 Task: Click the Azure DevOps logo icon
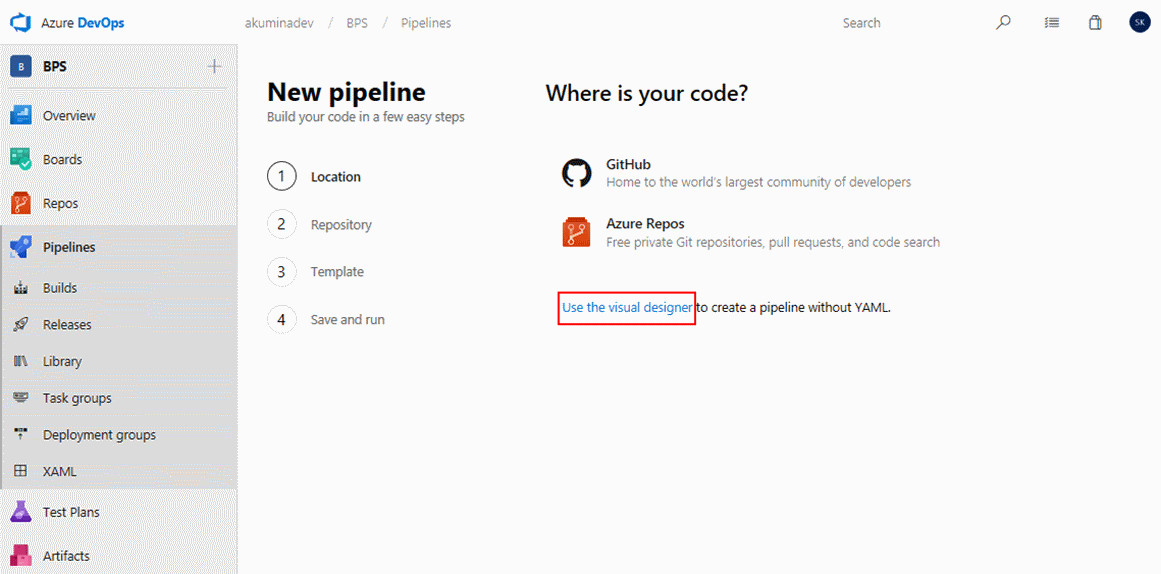point(19,23)
